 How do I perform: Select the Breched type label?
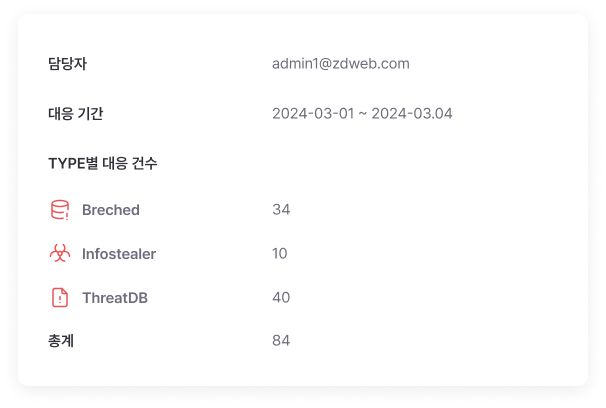click(111, 210)
